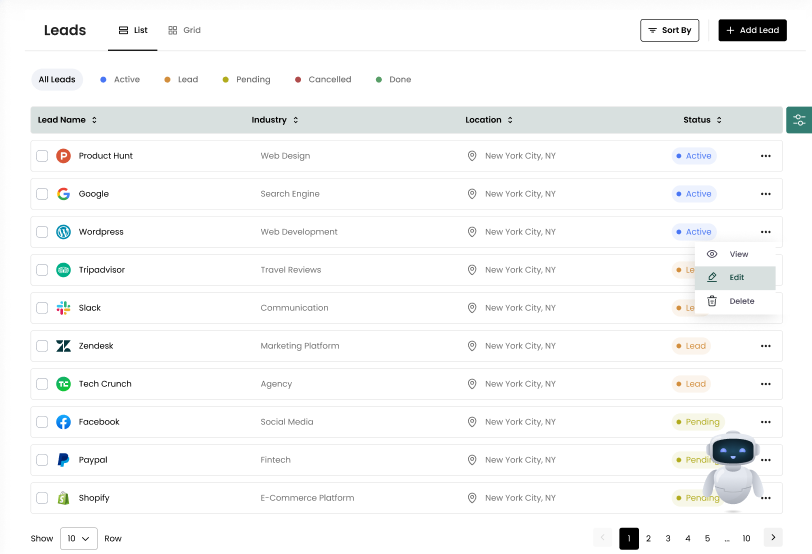Viewport: 812px width, 554px height.
Task: Click the next page arrow icon
Action: click(x=772, y=538)
